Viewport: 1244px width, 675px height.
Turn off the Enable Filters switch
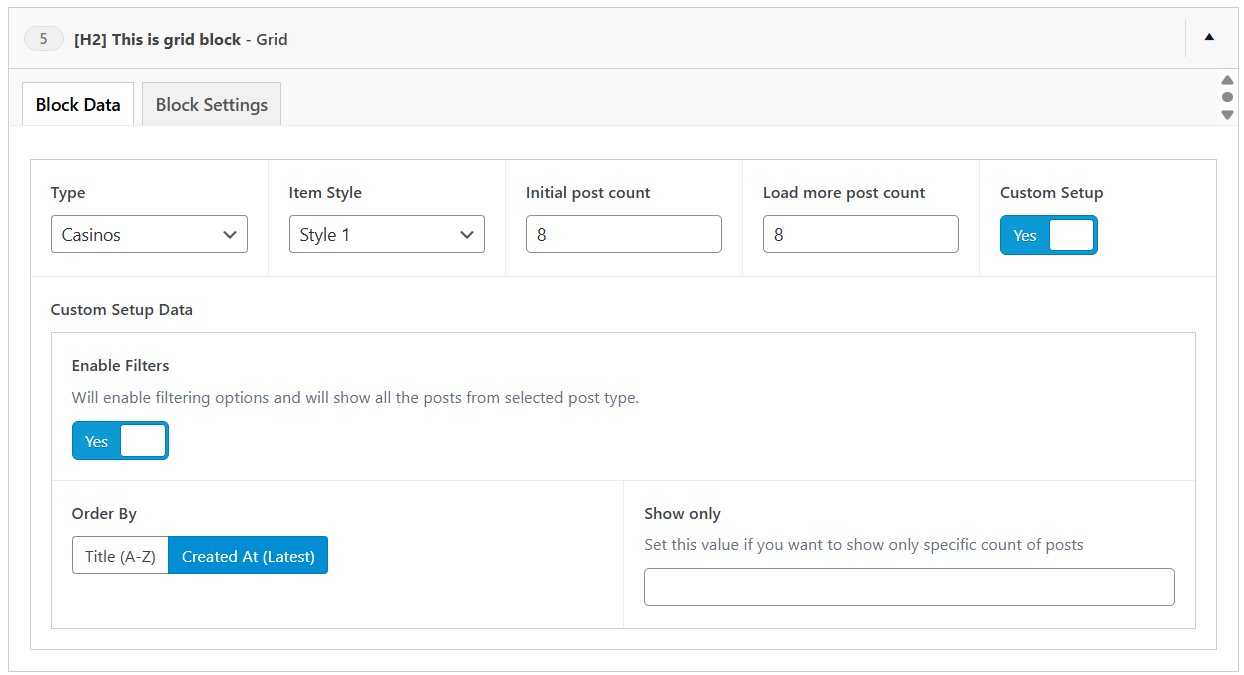(120, 441)
